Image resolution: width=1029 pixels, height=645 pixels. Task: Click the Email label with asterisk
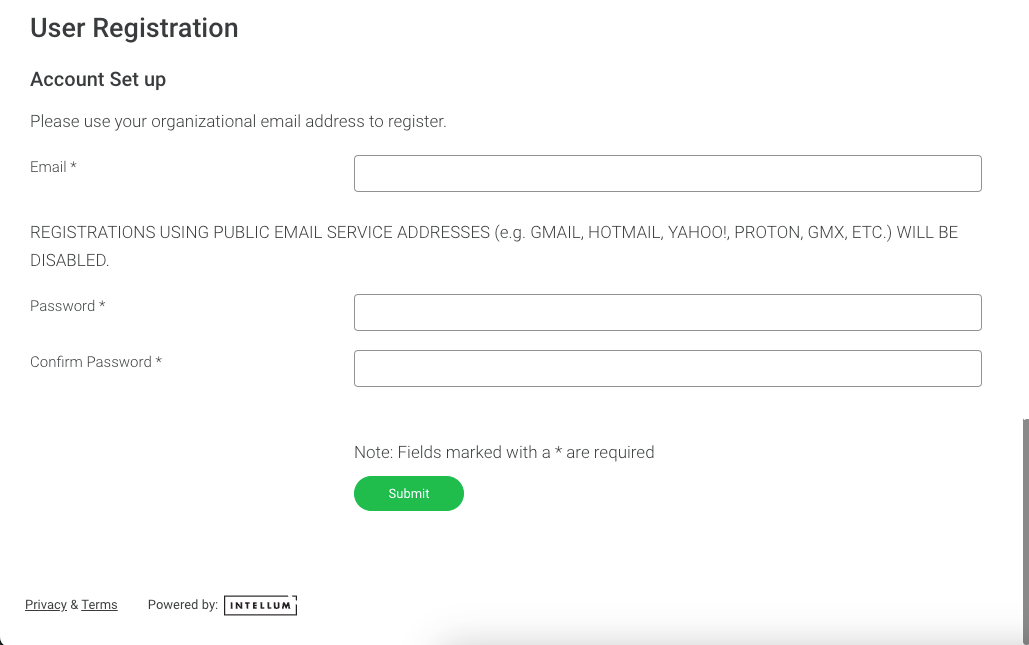click(52, 167)
